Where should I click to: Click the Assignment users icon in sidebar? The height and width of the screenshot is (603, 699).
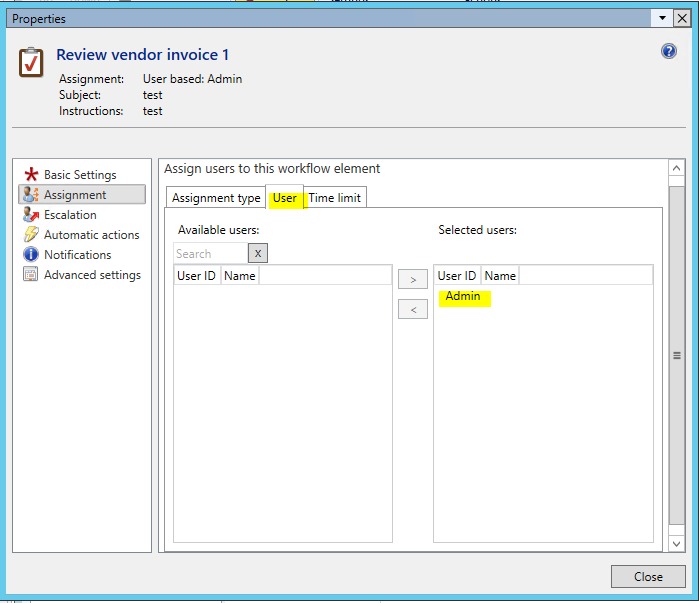click(31, 195)
